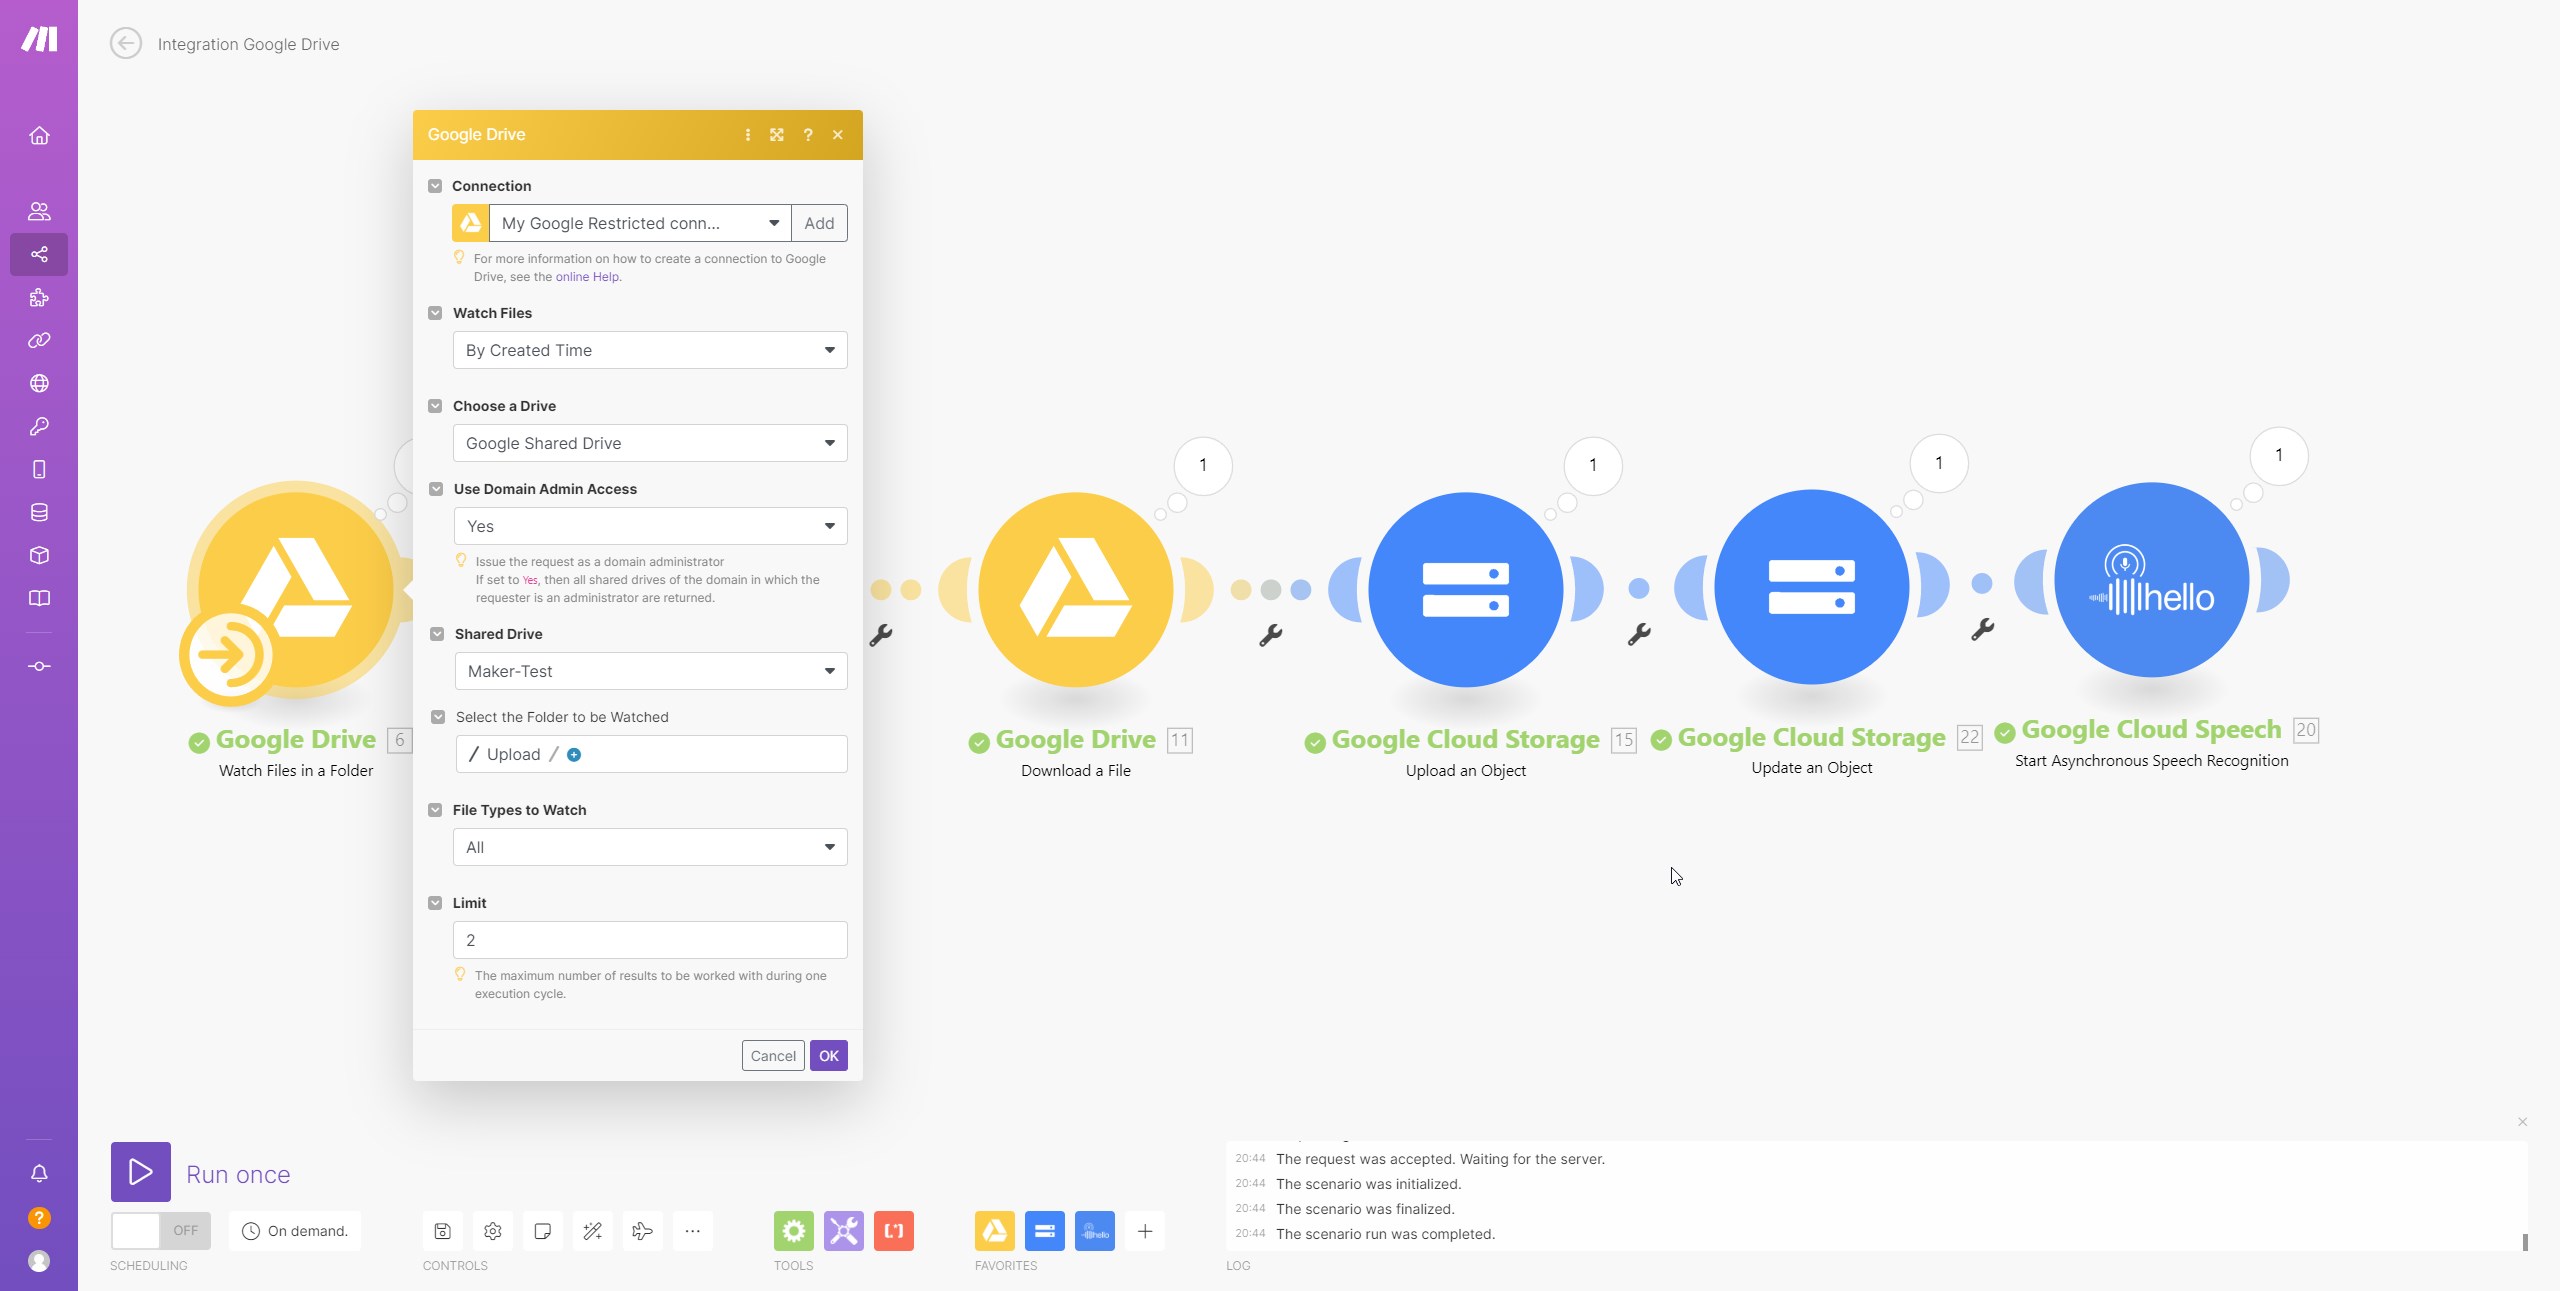Click the Limit input field
The width and height of the screenshot is (2560, 1291).
pos(650,940)
